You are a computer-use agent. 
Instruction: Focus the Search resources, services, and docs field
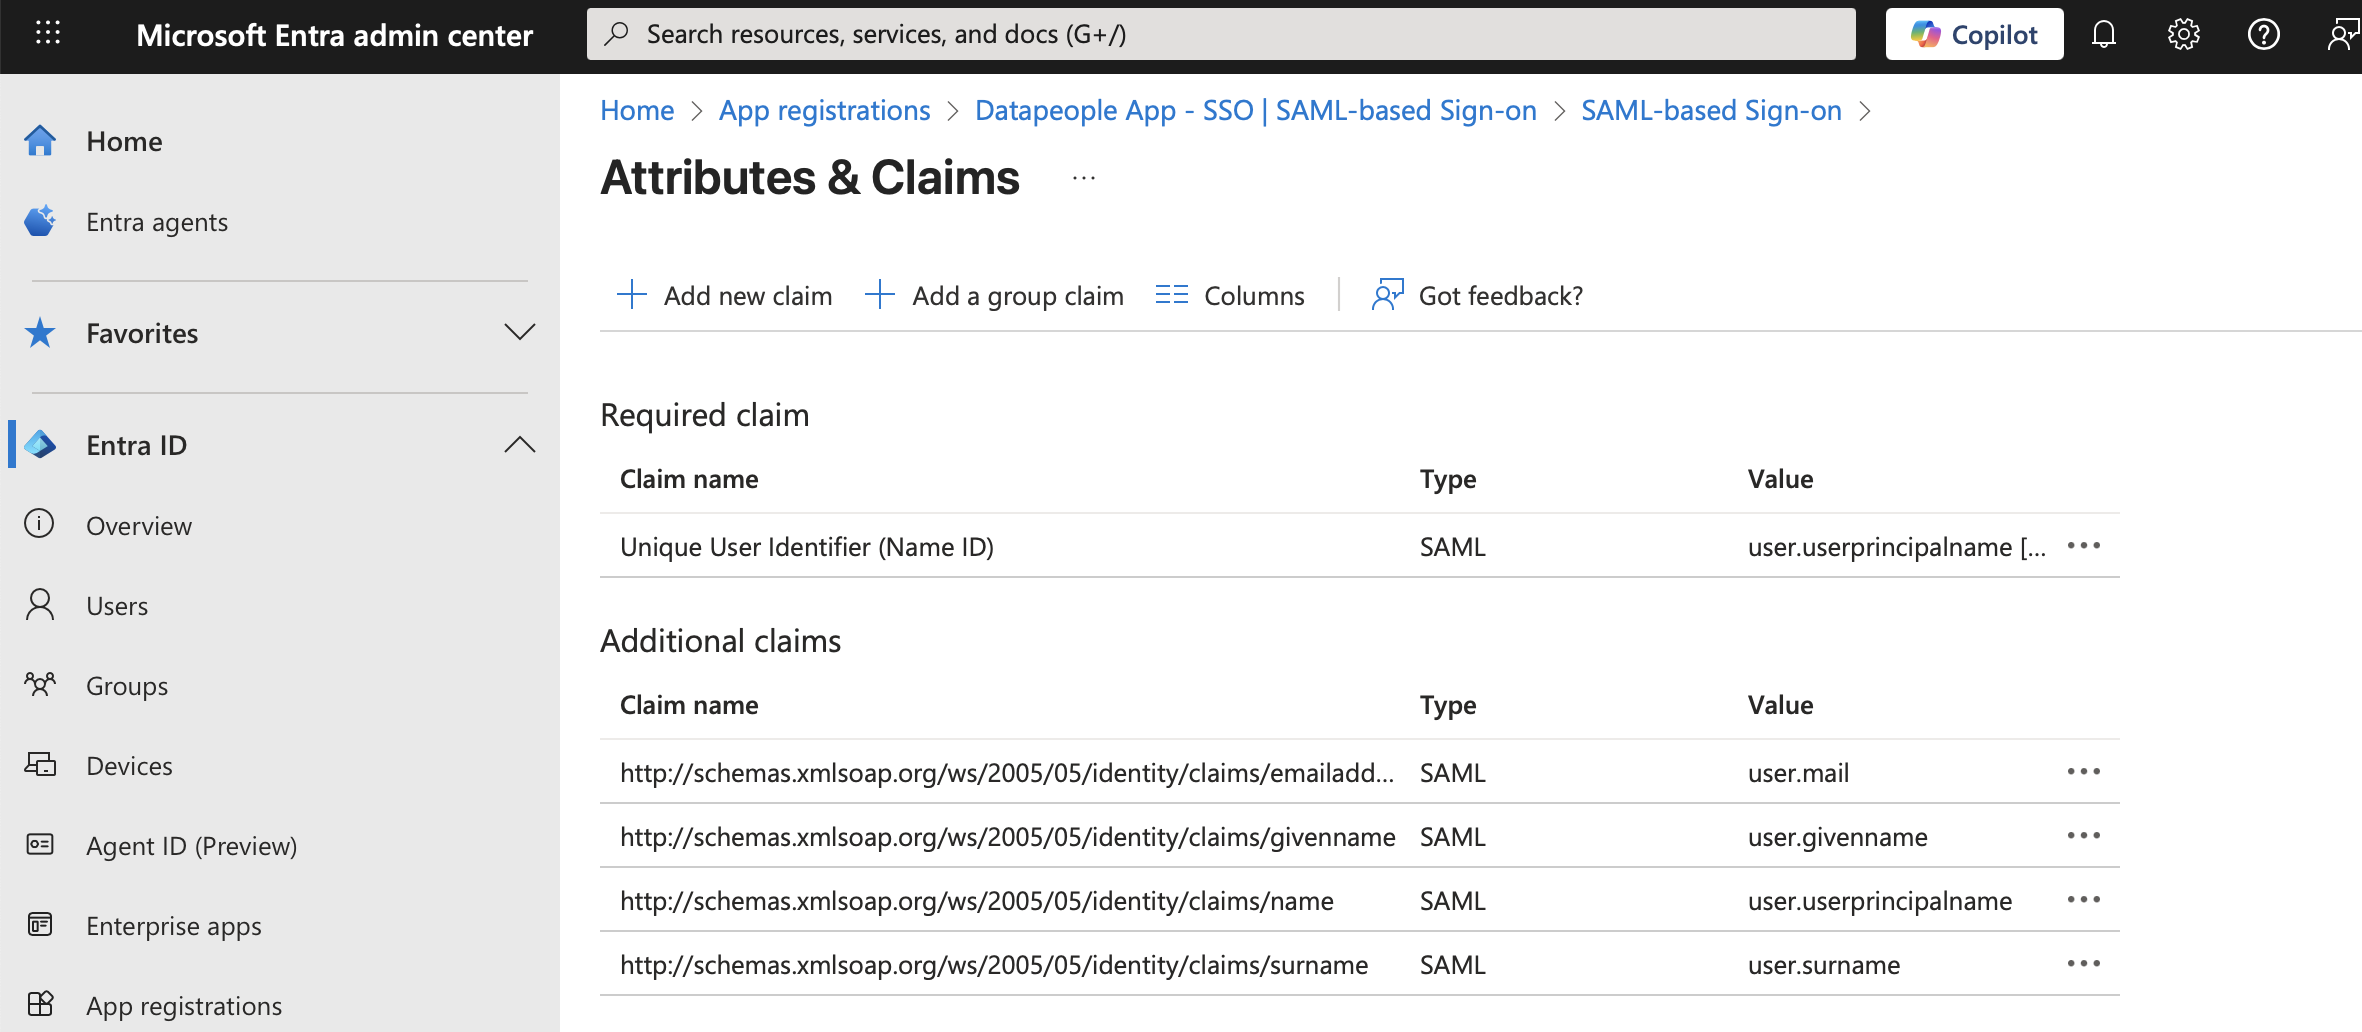pyautogui.click(x=1221, y=34)
